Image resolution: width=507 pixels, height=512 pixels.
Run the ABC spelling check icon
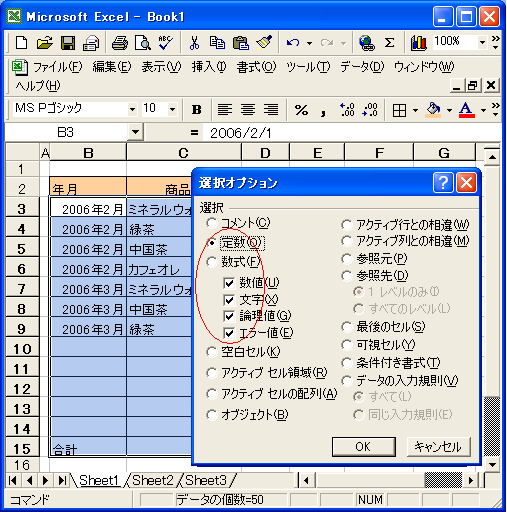point(143,43)
